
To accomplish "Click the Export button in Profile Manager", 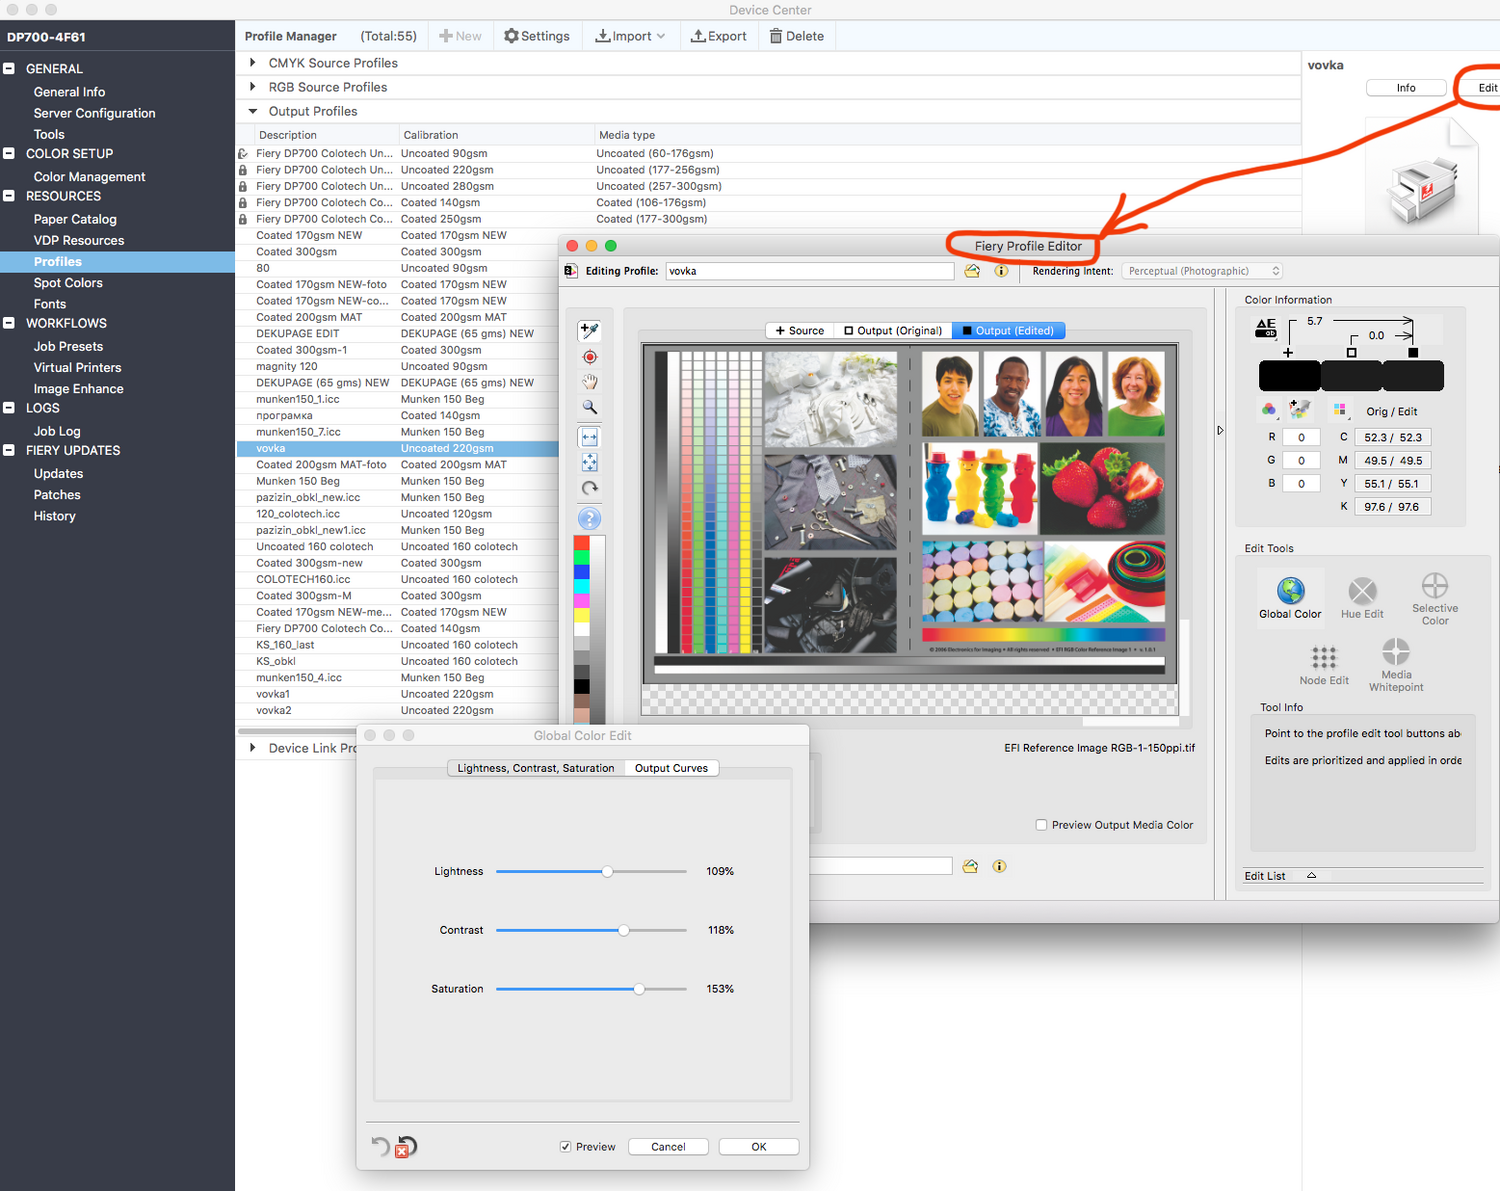I will [719, 36].
